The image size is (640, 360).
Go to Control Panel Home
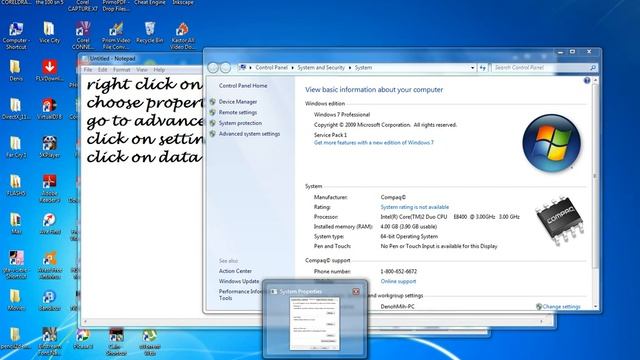243,86
